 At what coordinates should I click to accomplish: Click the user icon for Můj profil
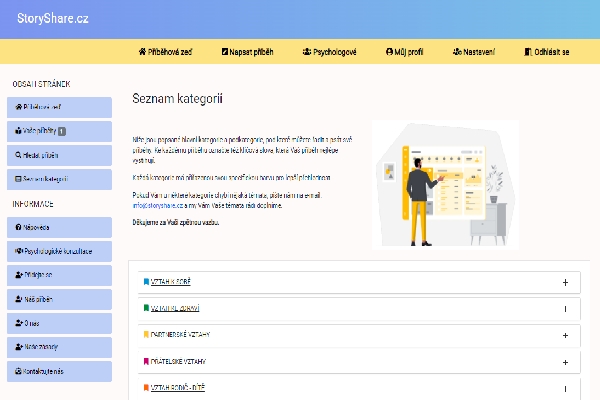(x=388, y=51)
